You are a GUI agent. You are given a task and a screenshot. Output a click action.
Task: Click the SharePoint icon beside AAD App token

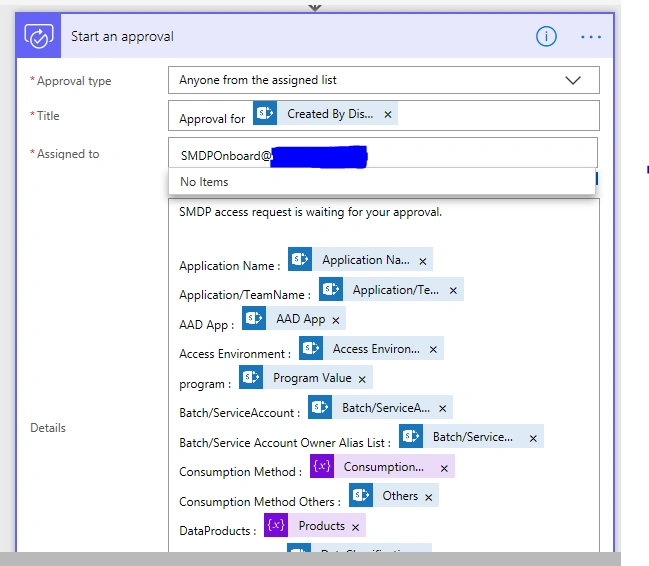coord(254,318)
